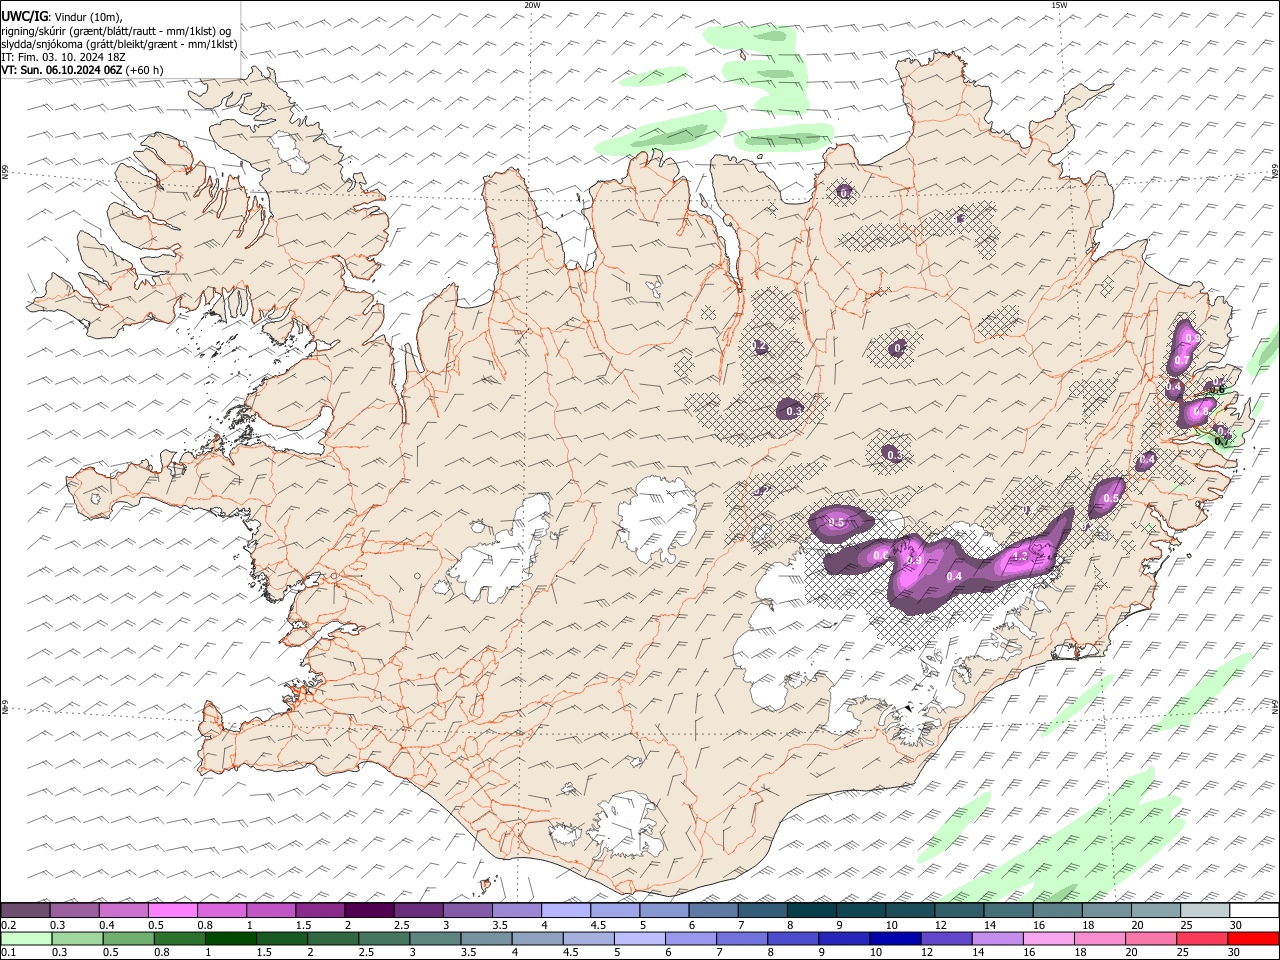Click the 1.2 value in the southeast snow band
The width and height of the screenshot is (1280, 960).
tap(1021, 557)
